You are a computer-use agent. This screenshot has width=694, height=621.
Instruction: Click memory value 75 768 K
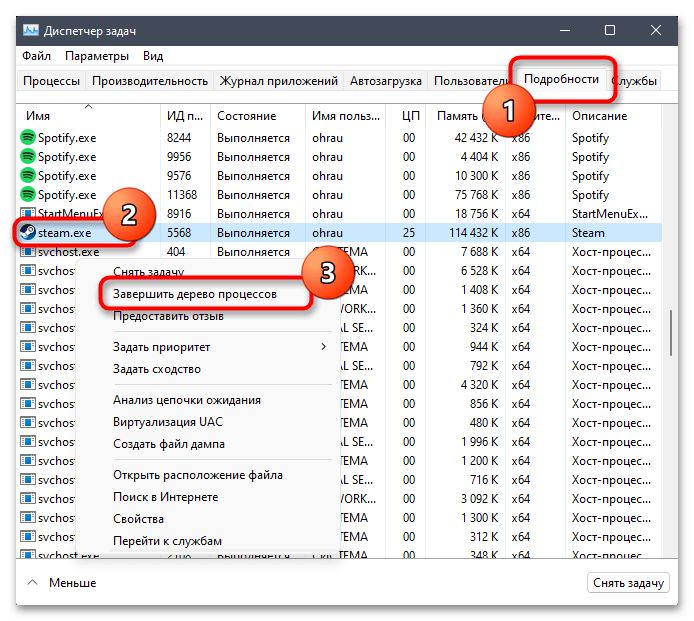476,195
